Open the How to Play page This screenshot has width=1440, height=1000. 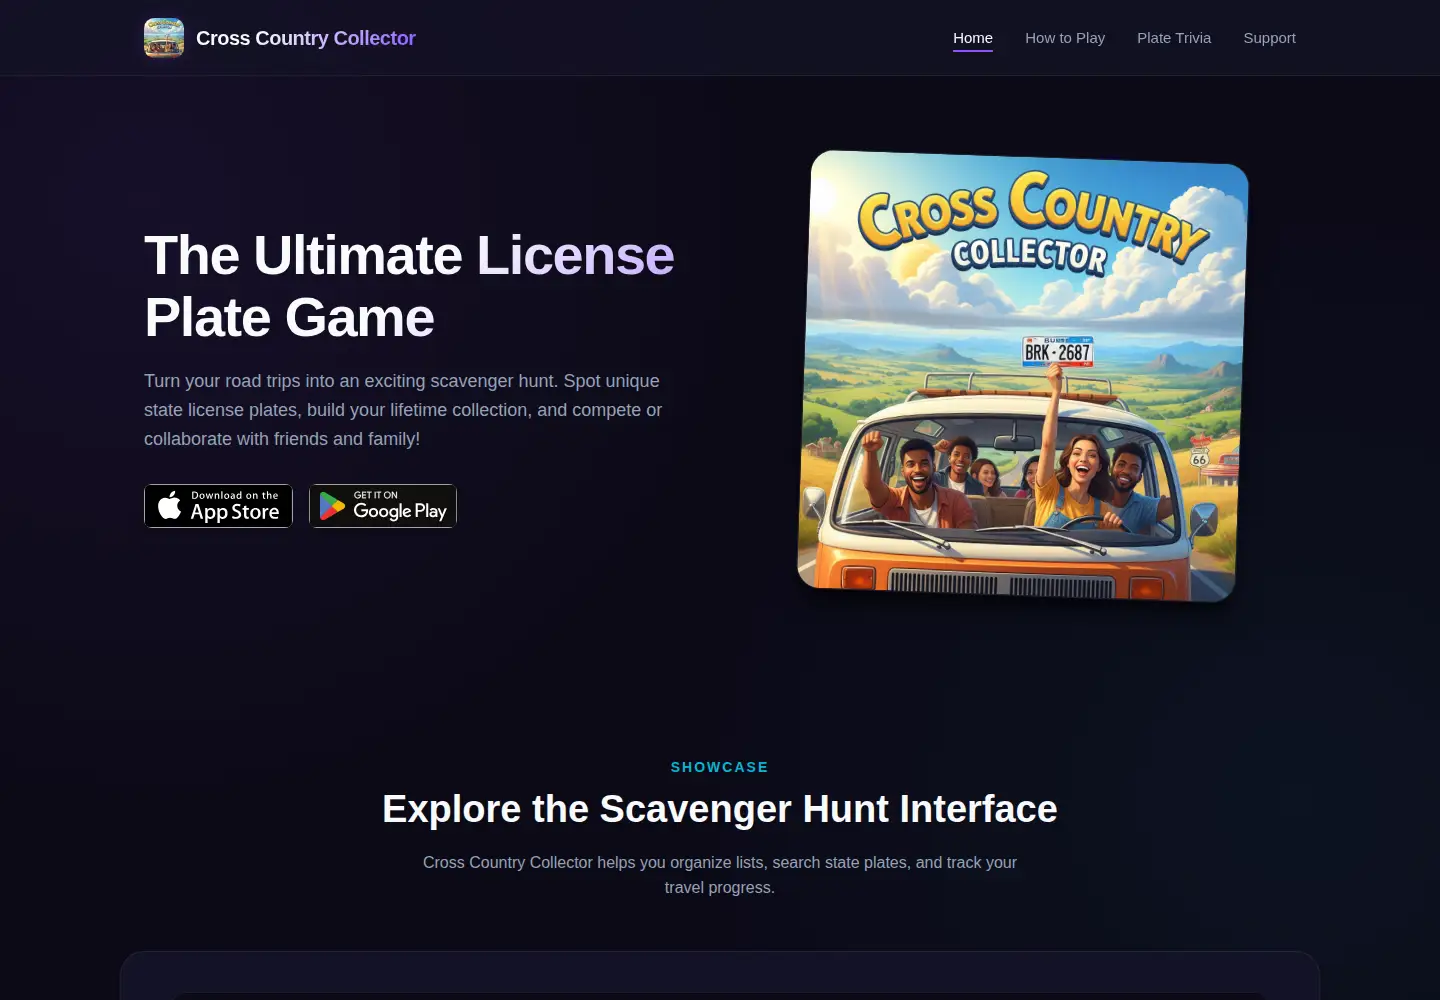click(1065, 38)
